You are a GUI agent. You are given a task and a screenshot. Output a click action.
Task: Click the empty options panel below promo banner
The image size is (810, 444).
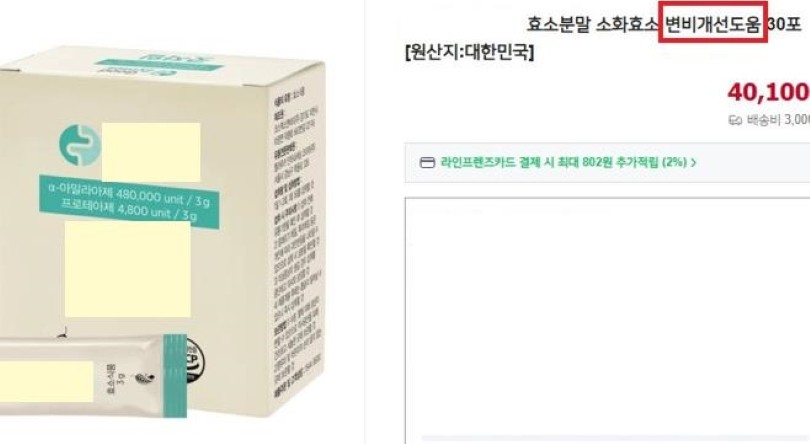coord(608,318)
